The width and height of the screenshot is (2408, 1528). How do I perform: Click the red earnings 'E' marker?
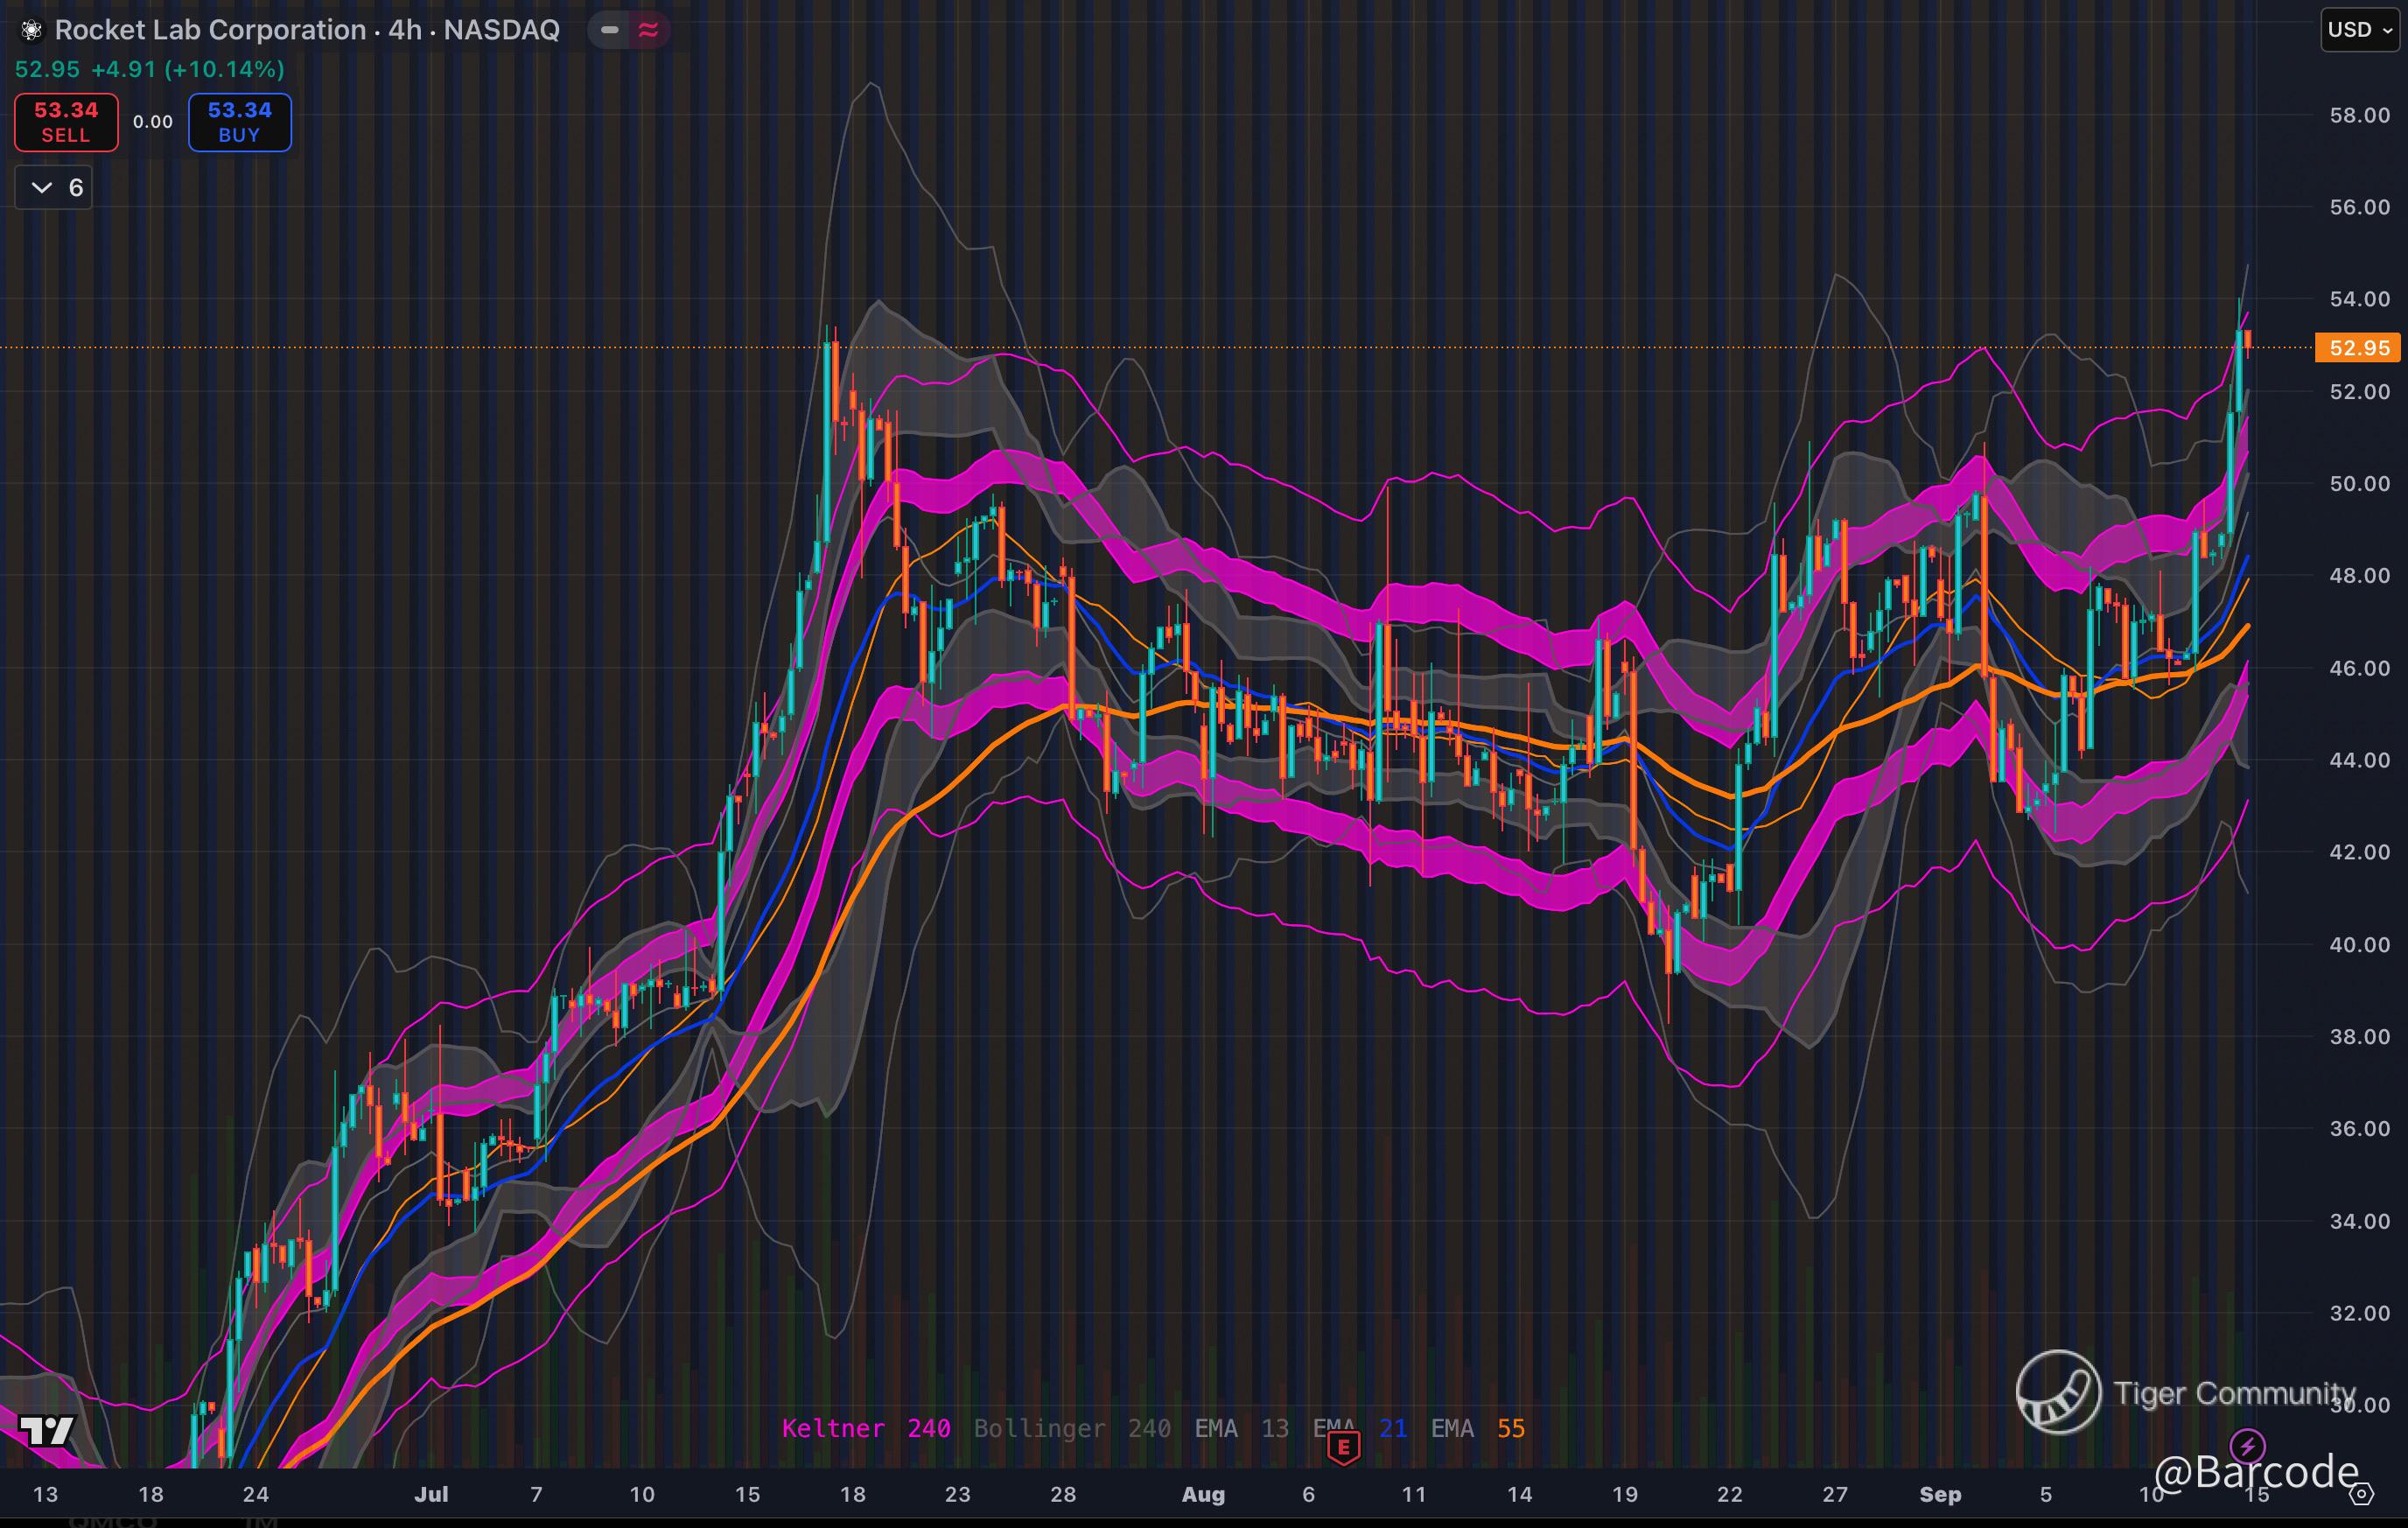click(1343, 1446)
